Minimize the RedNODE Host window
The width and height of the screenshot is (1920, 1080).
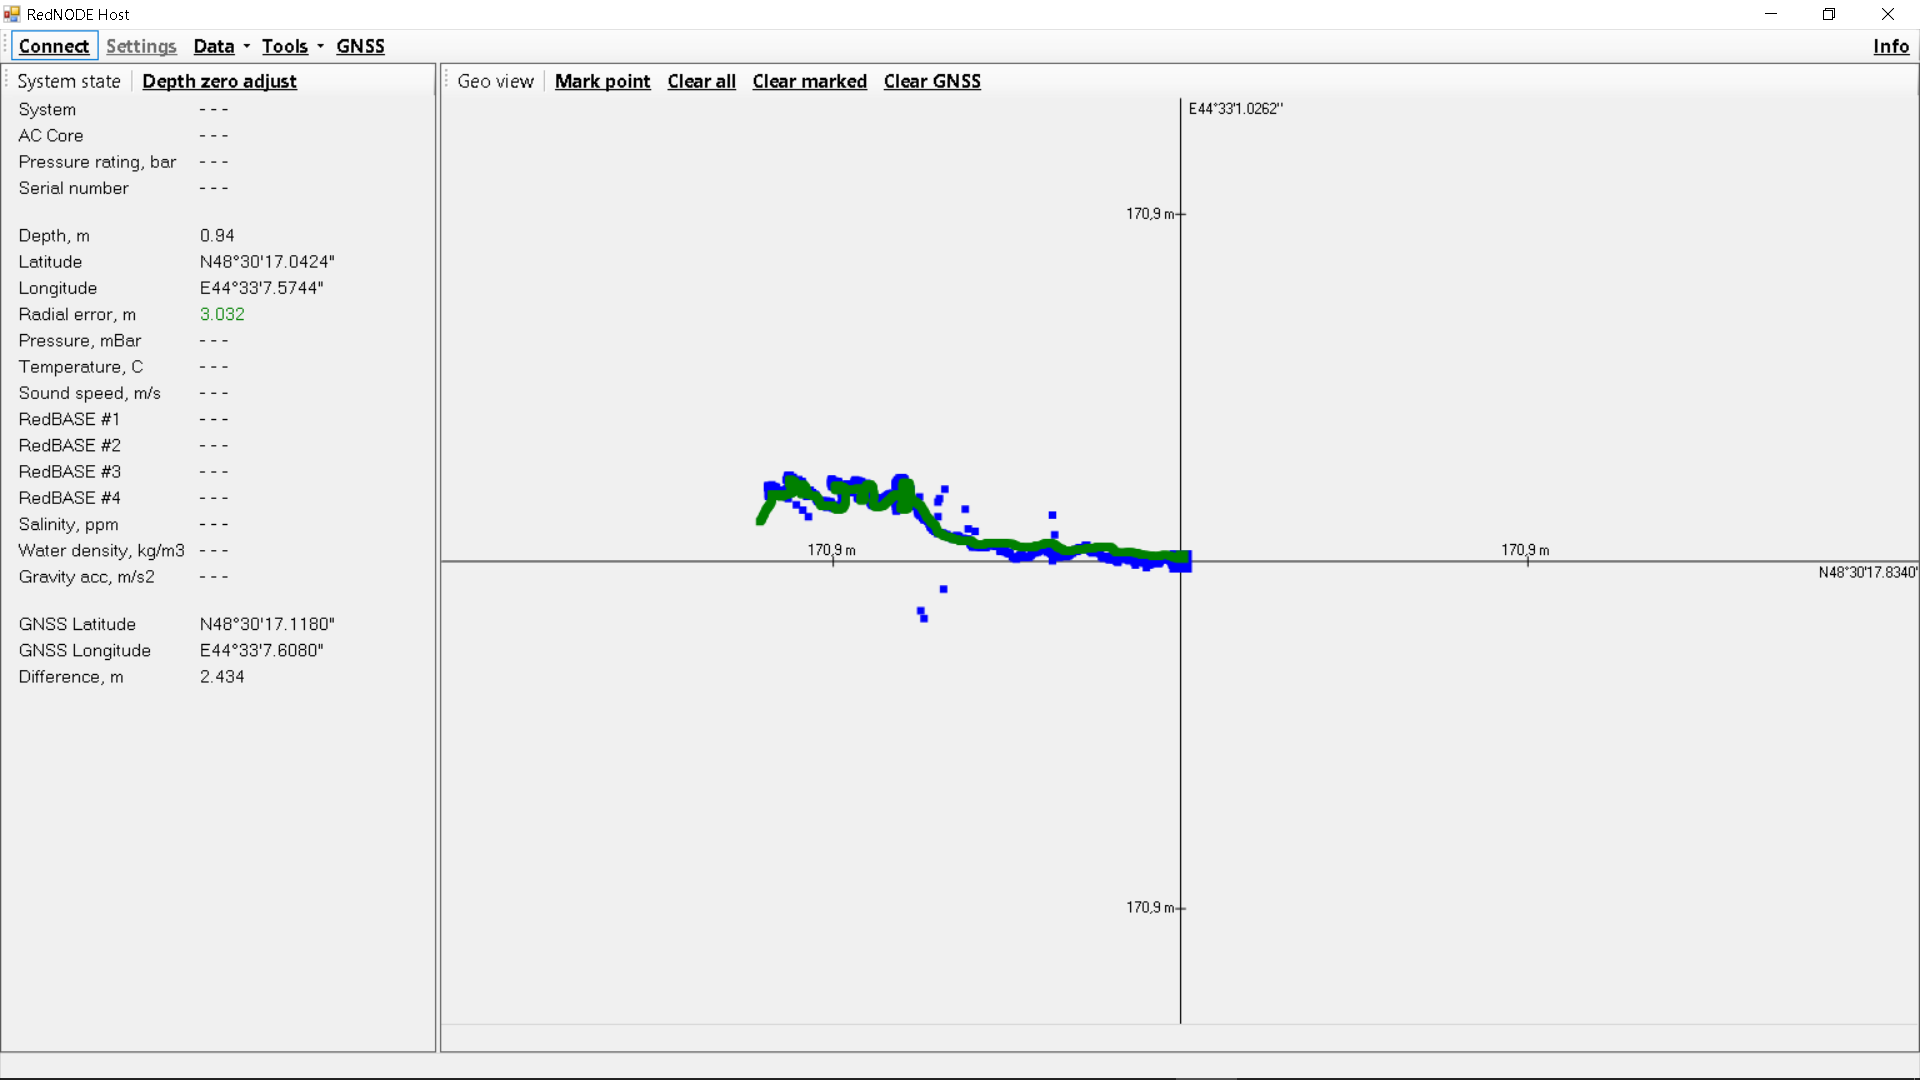[x=1770, y=14]
